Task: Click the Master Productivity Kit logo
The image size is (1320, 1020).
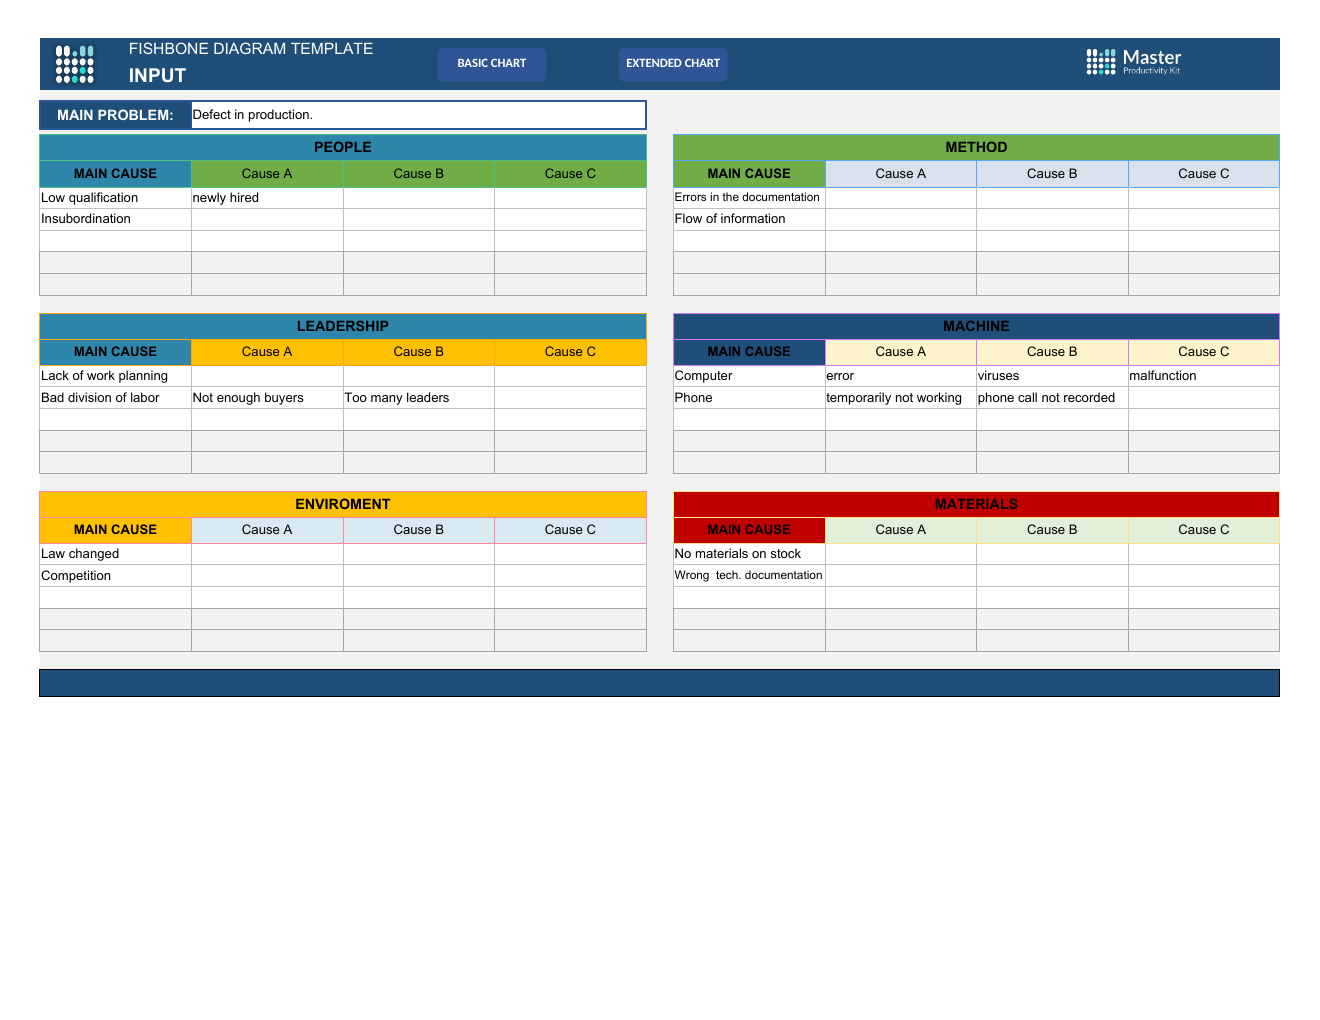Action: tap(1134, 62)
